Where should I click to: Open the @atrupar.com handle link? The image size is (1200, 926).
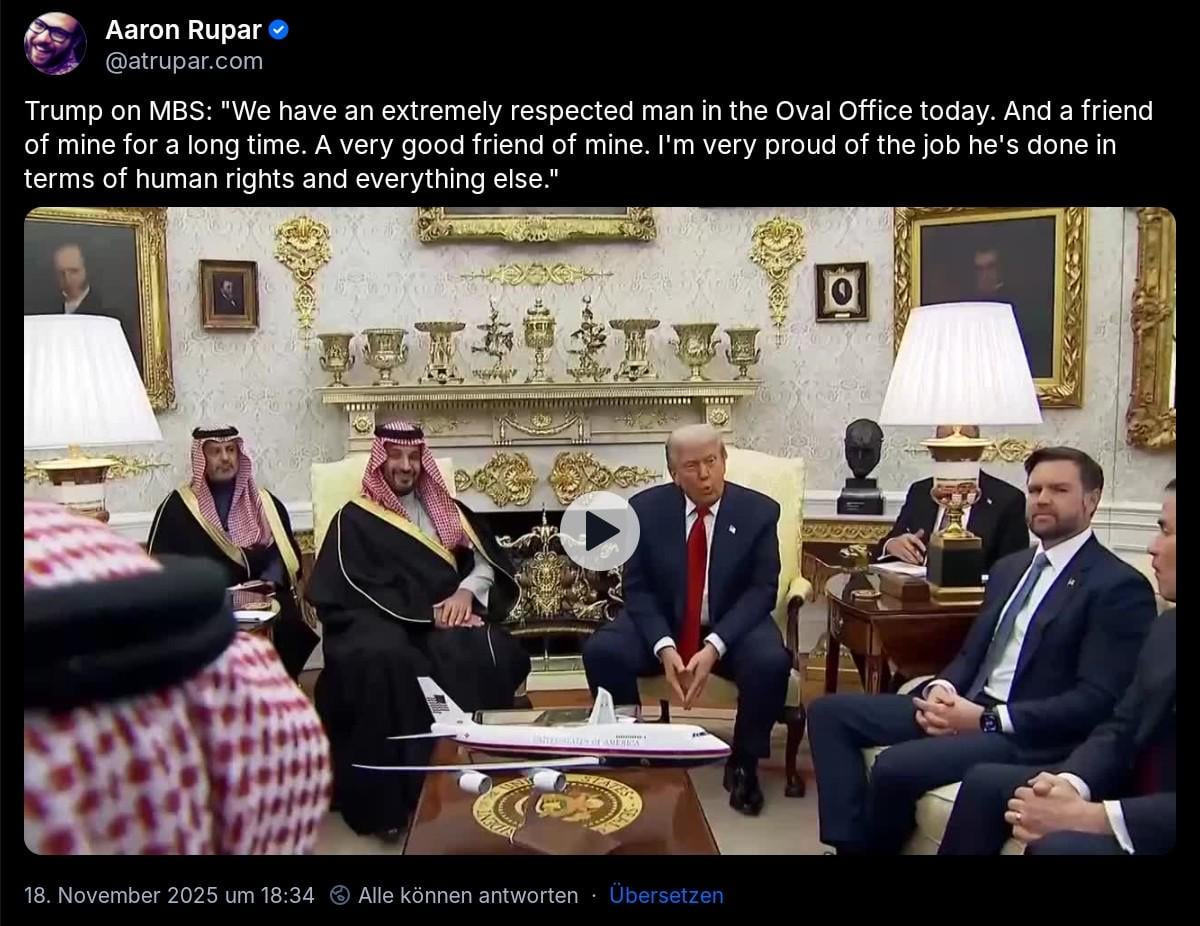184,61
